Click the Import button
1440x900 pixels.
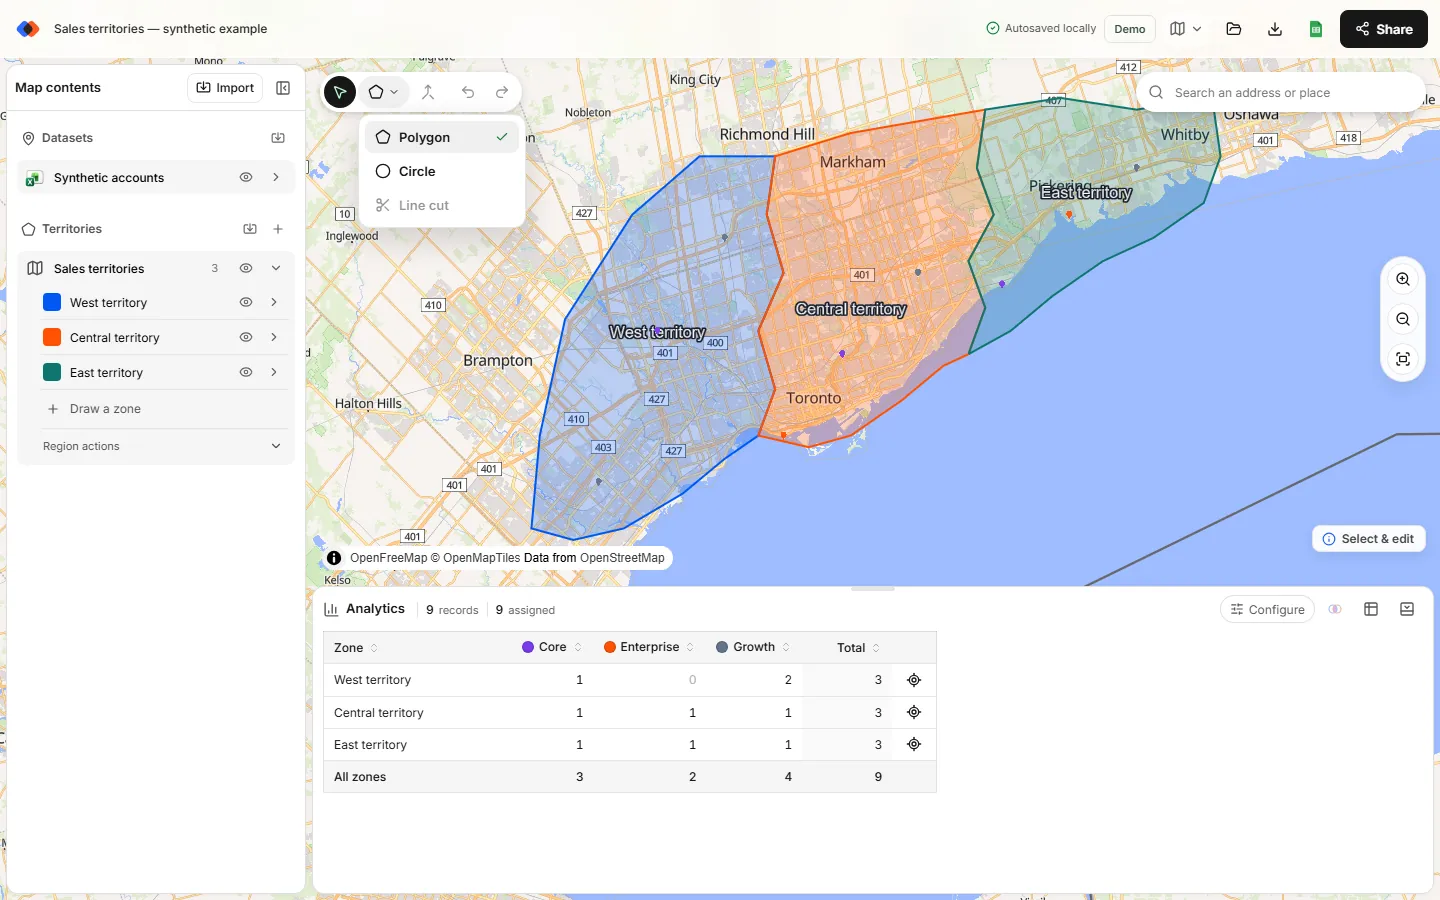[225, 88]
